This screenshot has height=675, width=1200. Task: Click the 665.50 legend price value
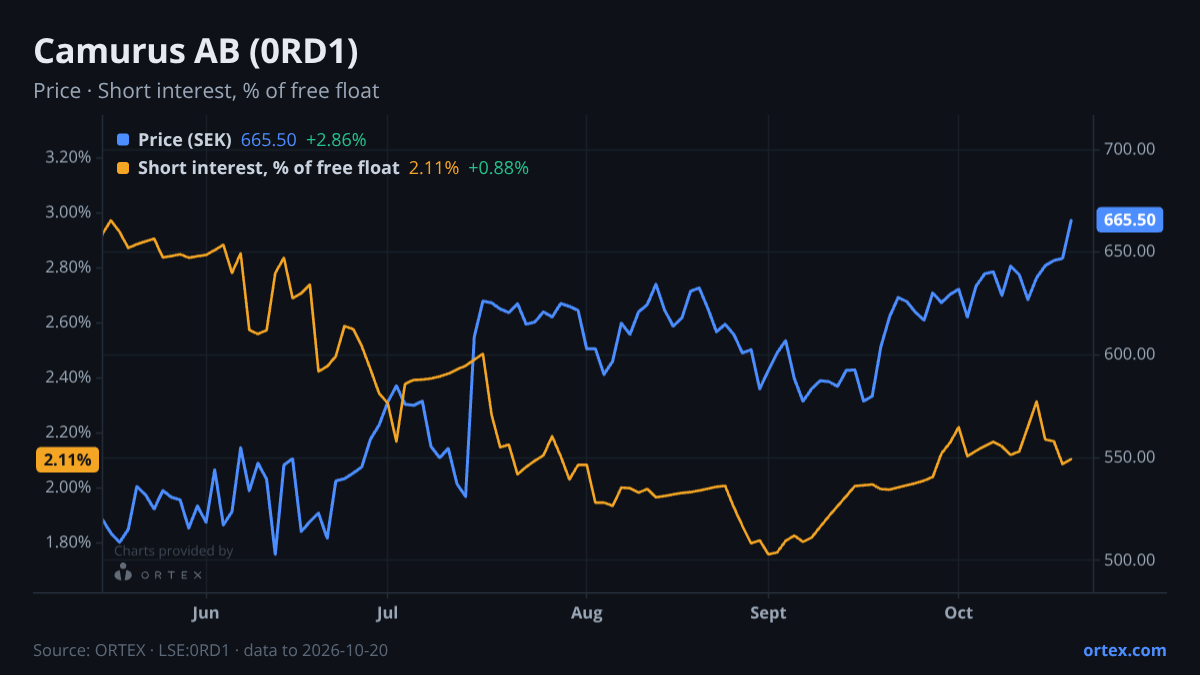269,139
